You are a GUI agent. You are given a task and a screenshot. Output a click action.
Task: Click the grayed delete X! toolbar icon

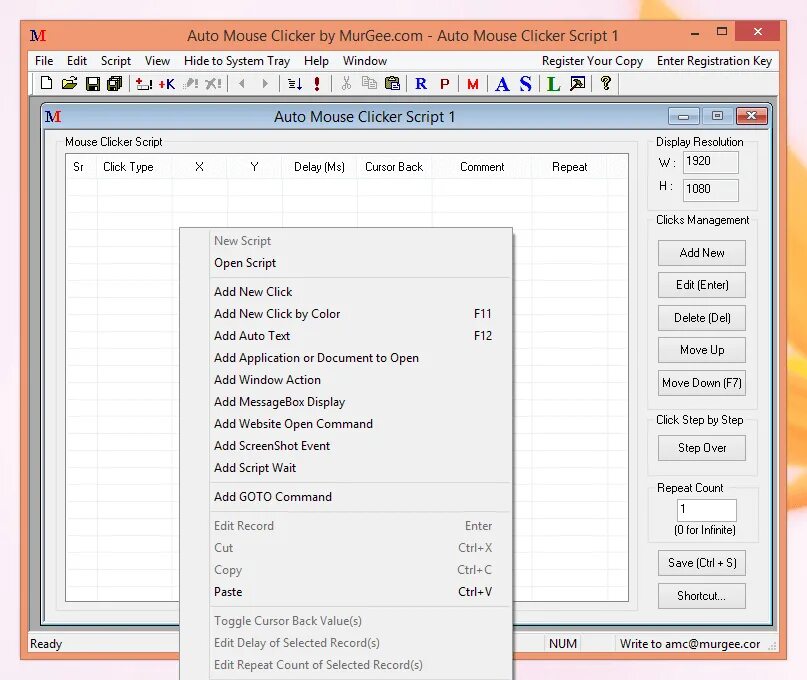coord(213,83)
